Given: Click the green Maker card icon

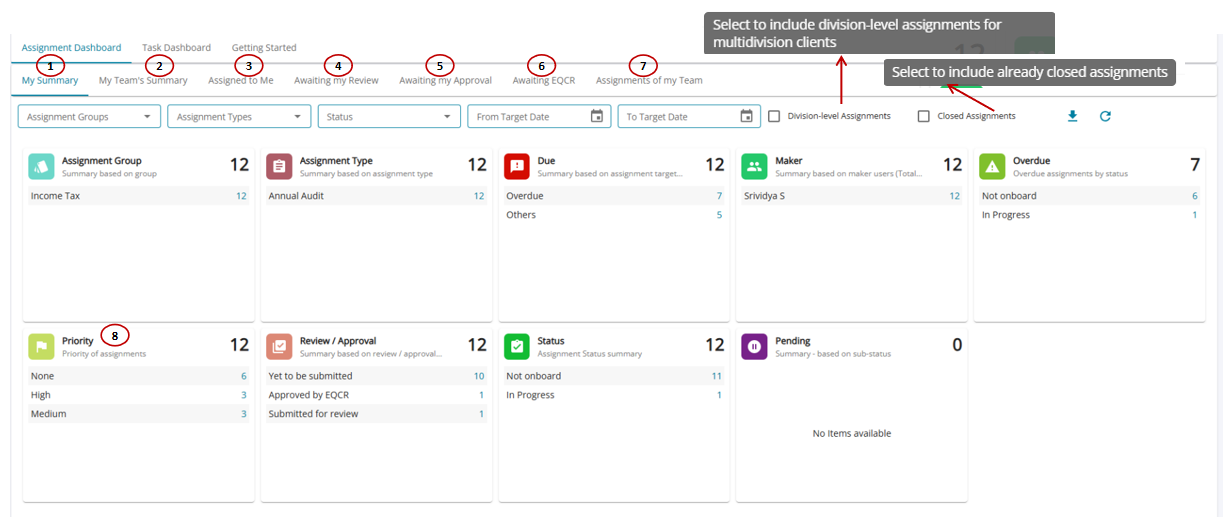Looking at the screenshot, I should click(x=754, y=166).
